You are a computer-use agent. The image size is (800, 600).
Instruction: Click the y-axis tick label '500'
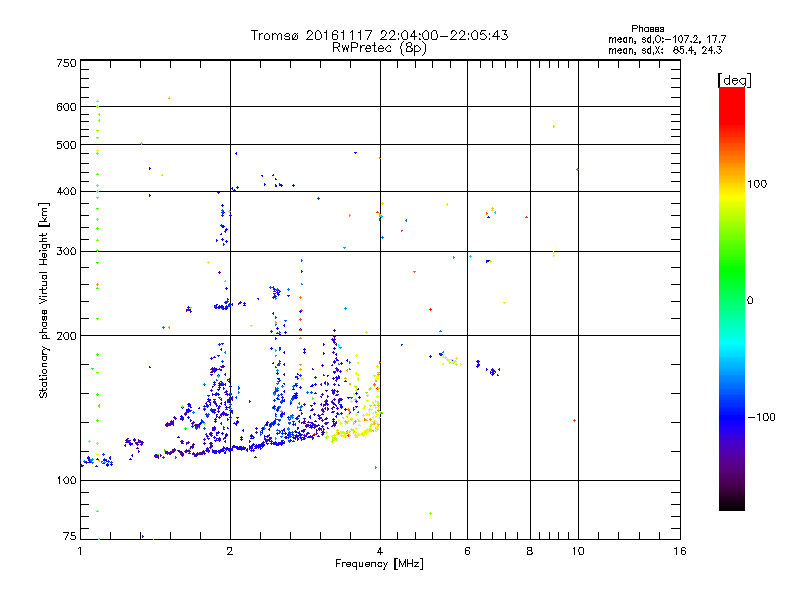click(x=66, y=145)
